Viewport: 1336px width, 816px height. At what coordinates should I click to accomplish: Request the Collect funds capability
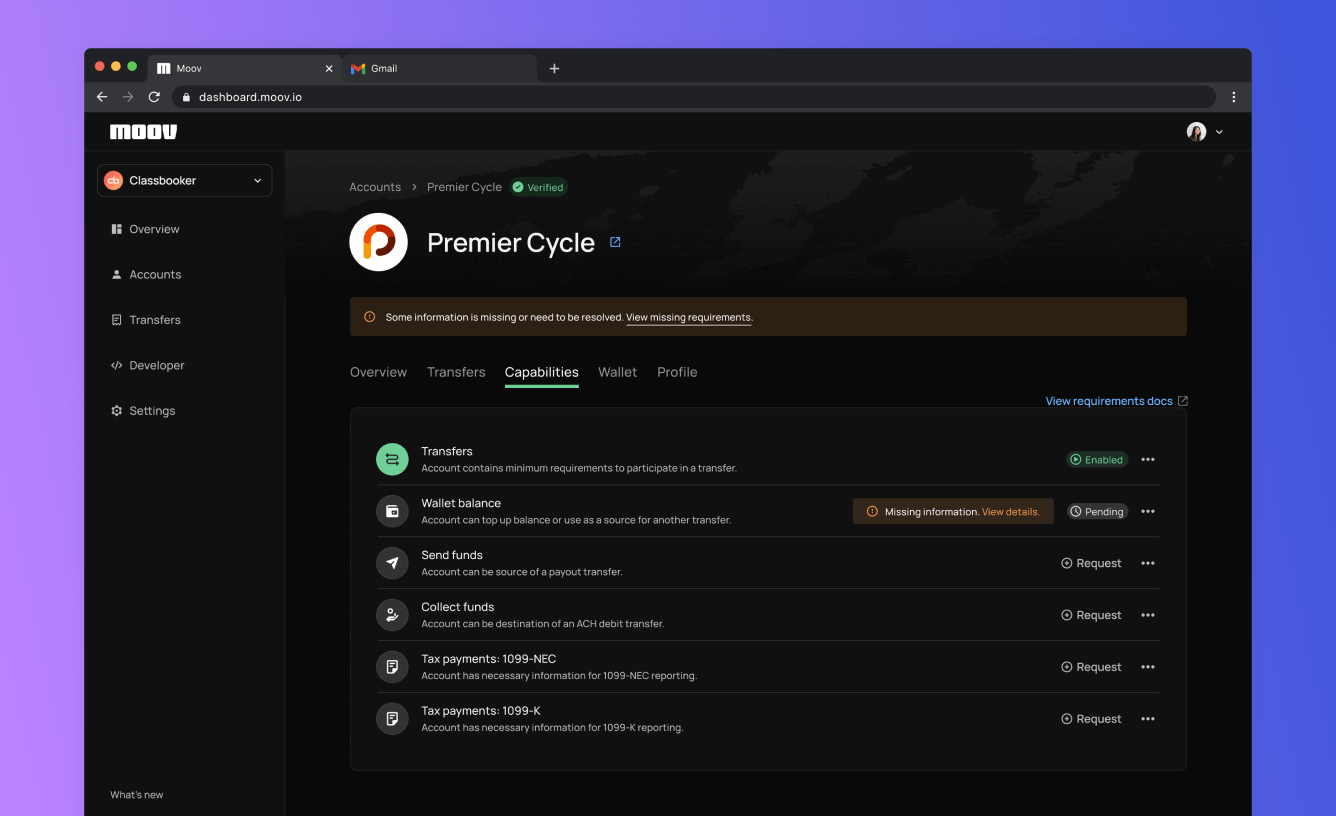1091,615
